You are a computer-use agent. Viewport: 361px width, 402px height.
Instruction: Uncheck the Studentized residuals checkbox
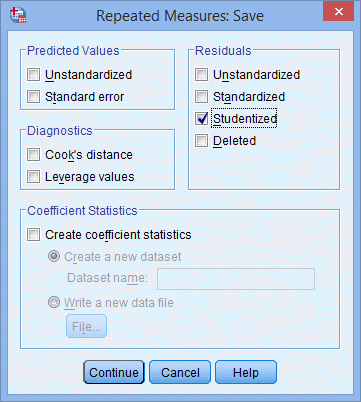tap(201, 119)
